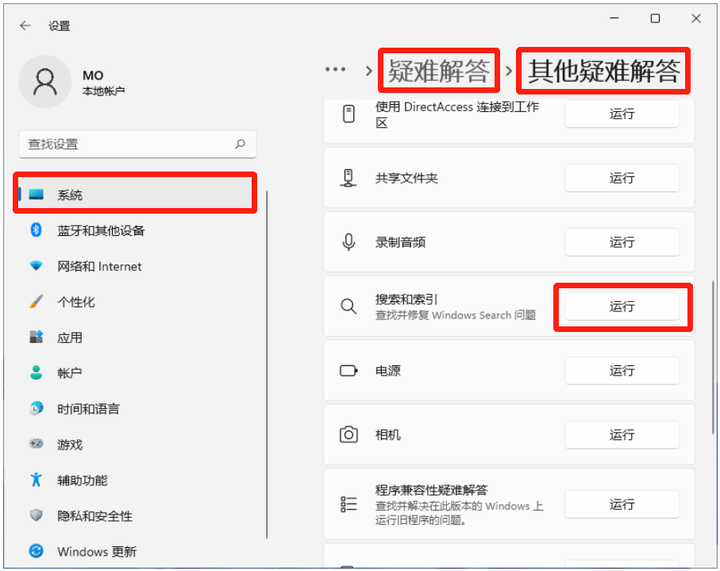The height and width of the screenshot is (571, 720).
Task: Click the 其他疑难解答 page title
Action: pyautogui.click(x=603, y=71)
